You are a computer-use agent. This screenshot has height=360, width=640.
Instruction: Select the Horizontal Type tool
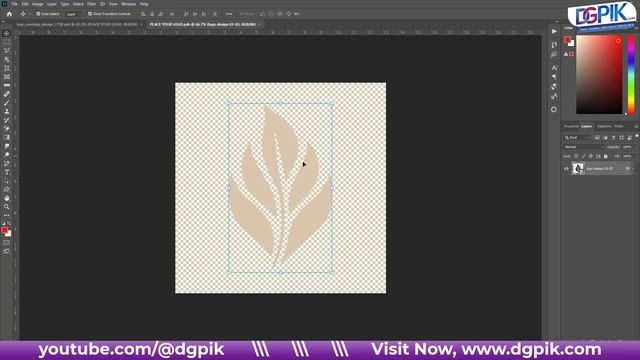(7, 172)
